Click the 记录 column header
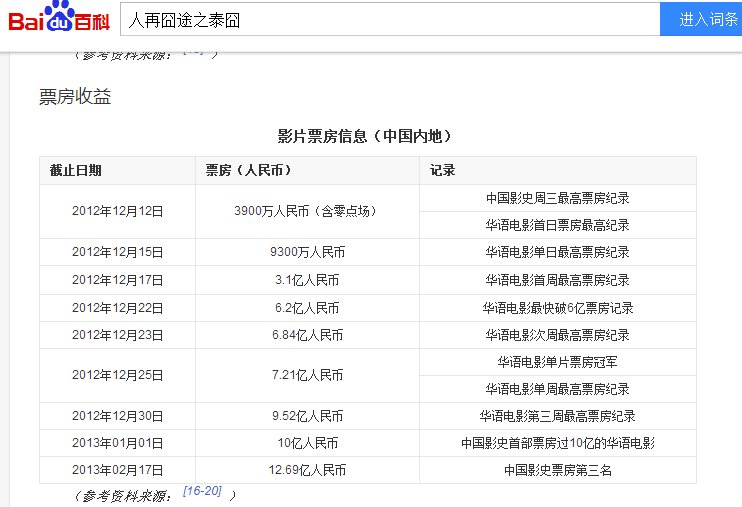The image size is (742, 507). 443,170
